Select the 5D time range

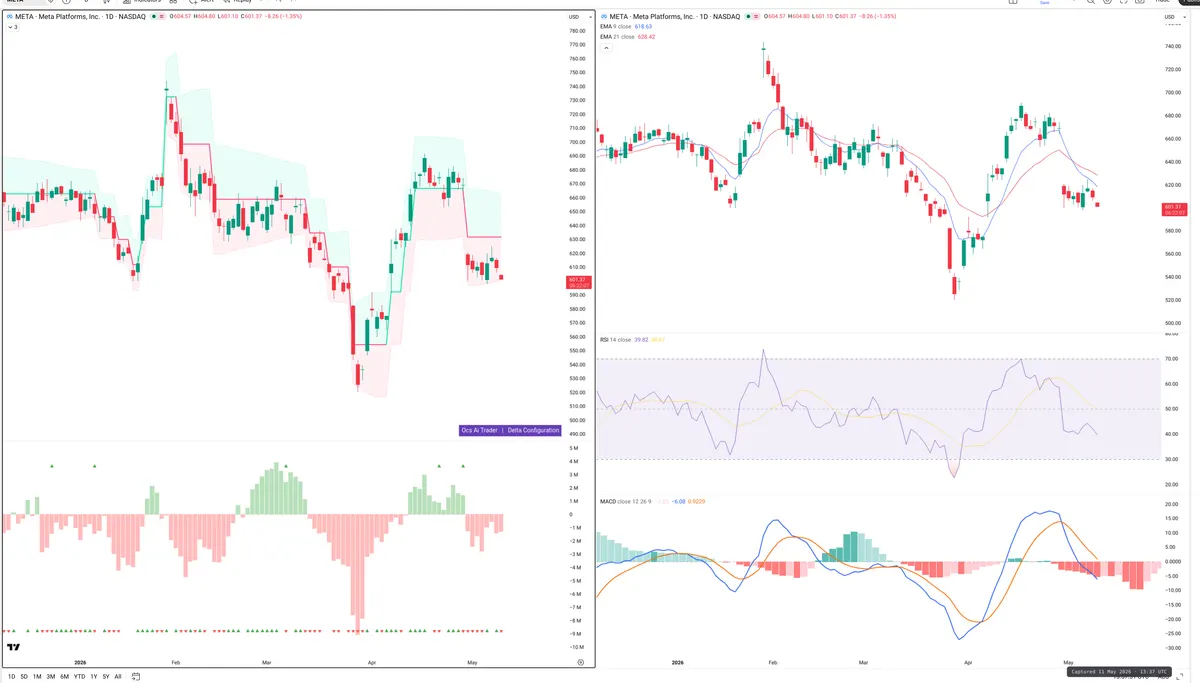coord(24,677)
